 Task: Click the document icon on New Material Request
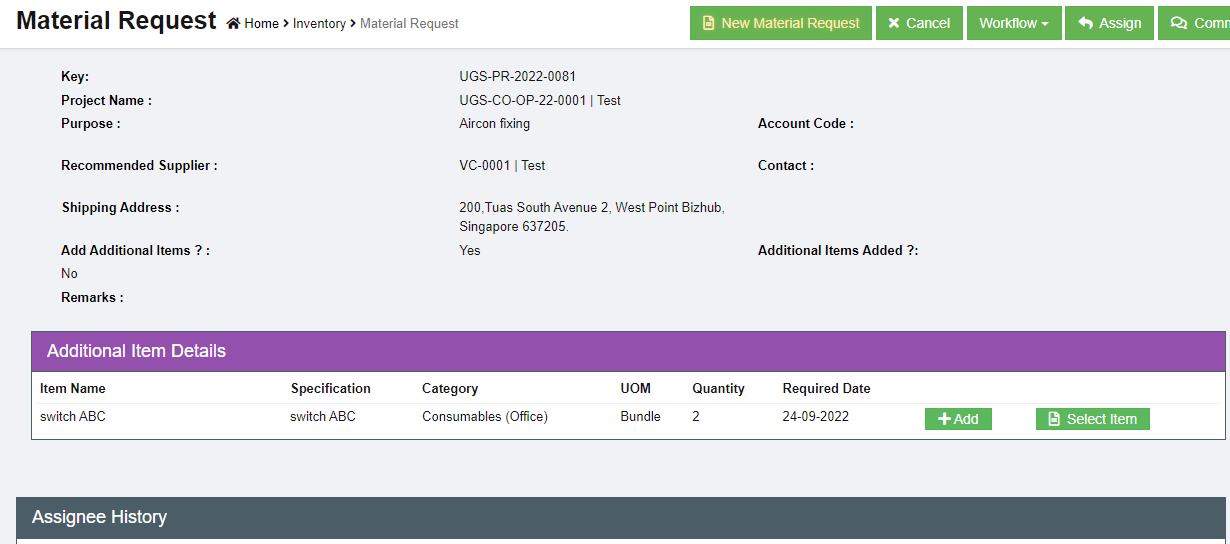point(709,23)
